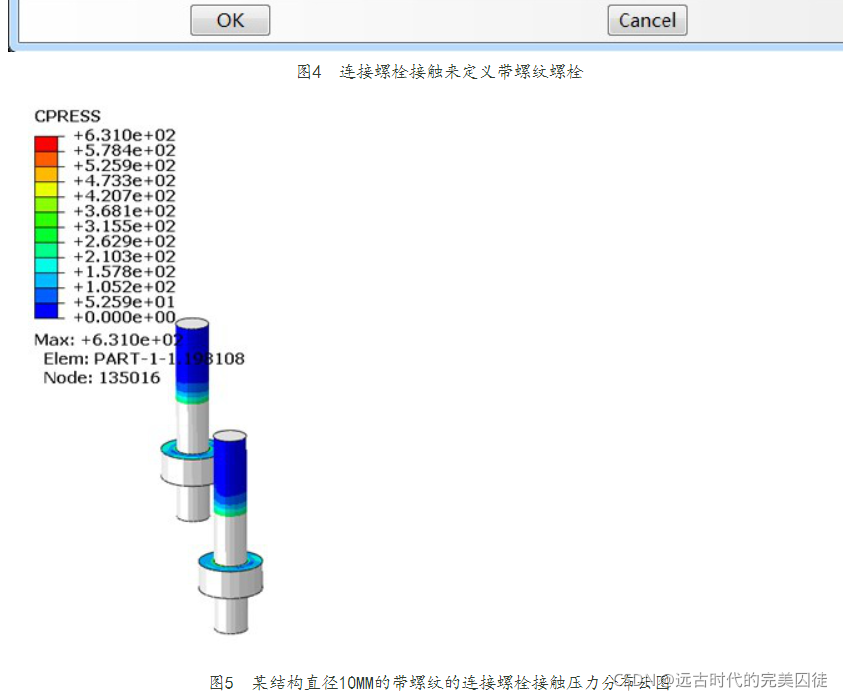Click the Max: +6.310e+02 text
Viewport: 843px width, 697px height.
click(x=109, y=340)
